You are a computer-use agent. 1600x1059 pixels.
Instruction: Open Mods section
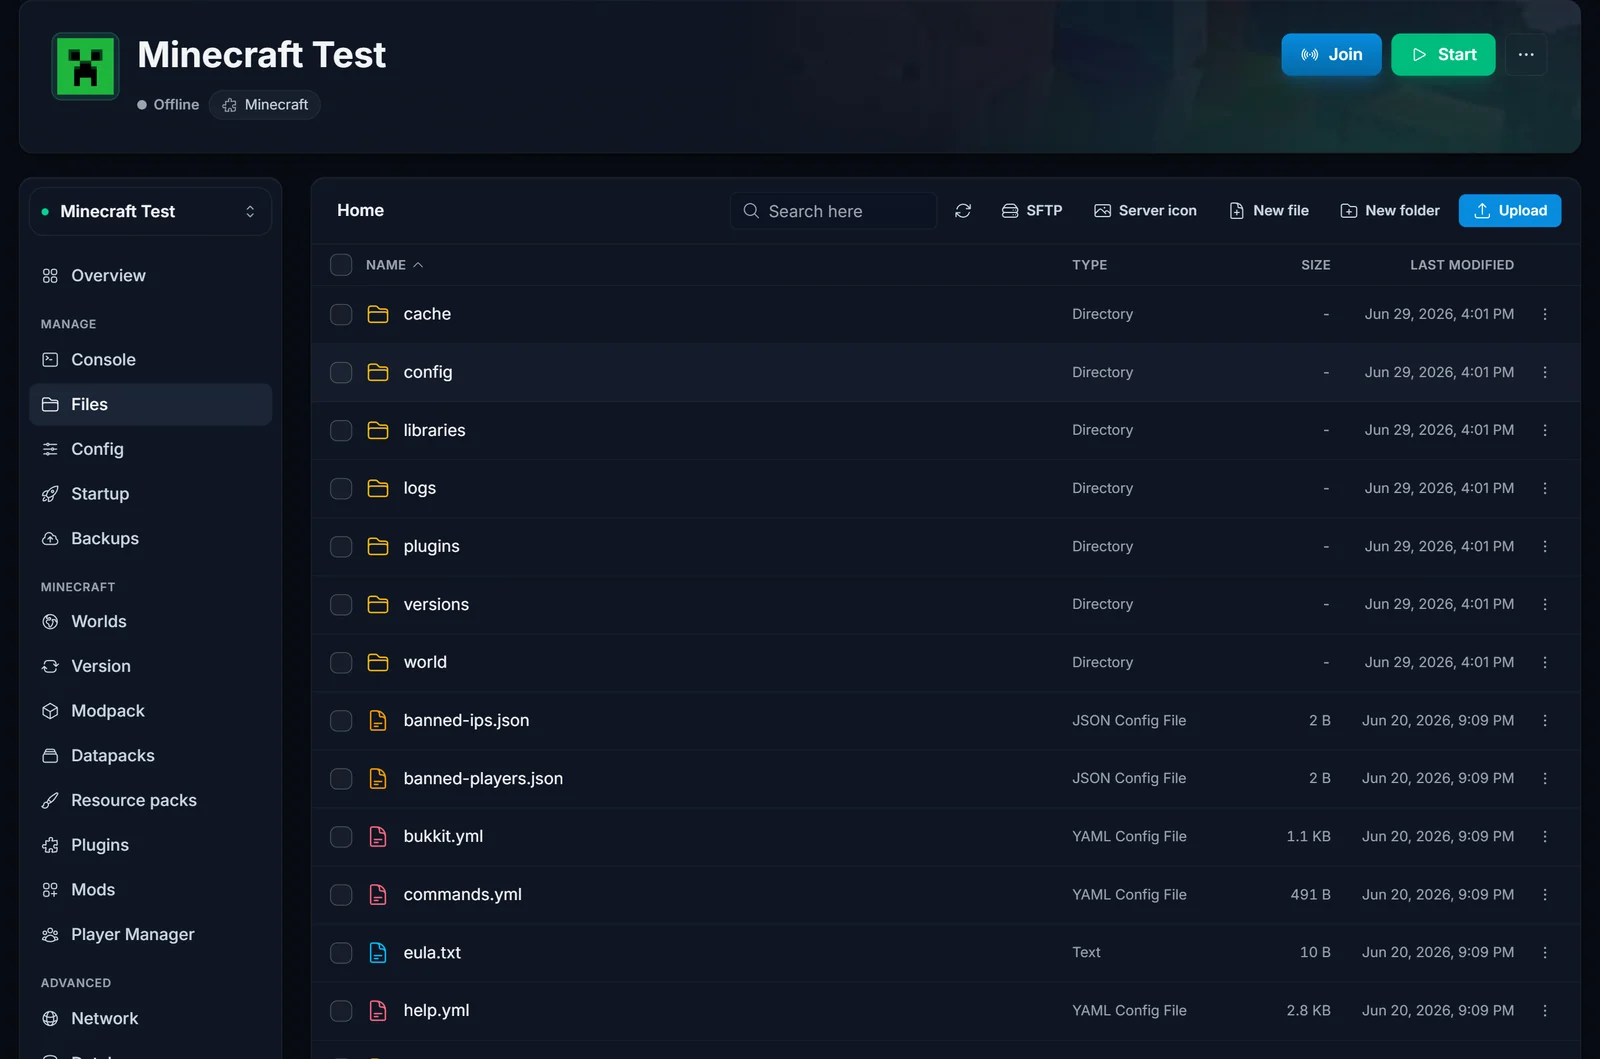(150, 890)
